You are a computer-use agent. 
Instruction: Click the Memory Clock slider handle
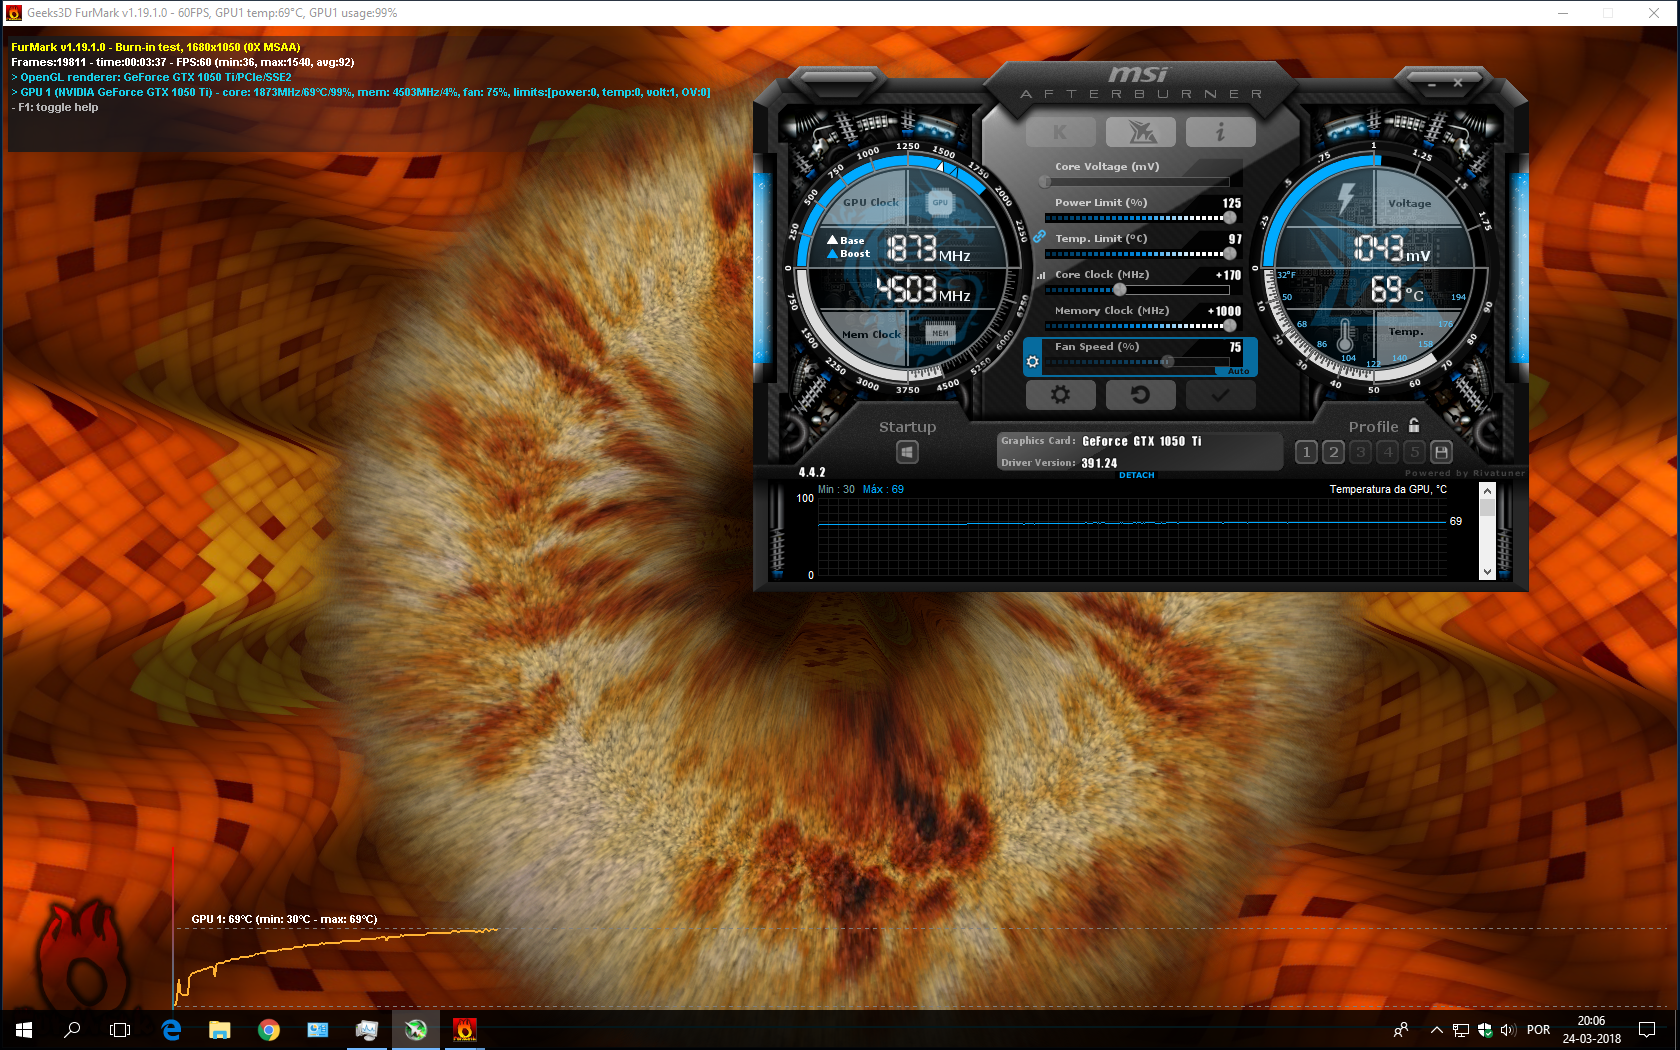1229,326
